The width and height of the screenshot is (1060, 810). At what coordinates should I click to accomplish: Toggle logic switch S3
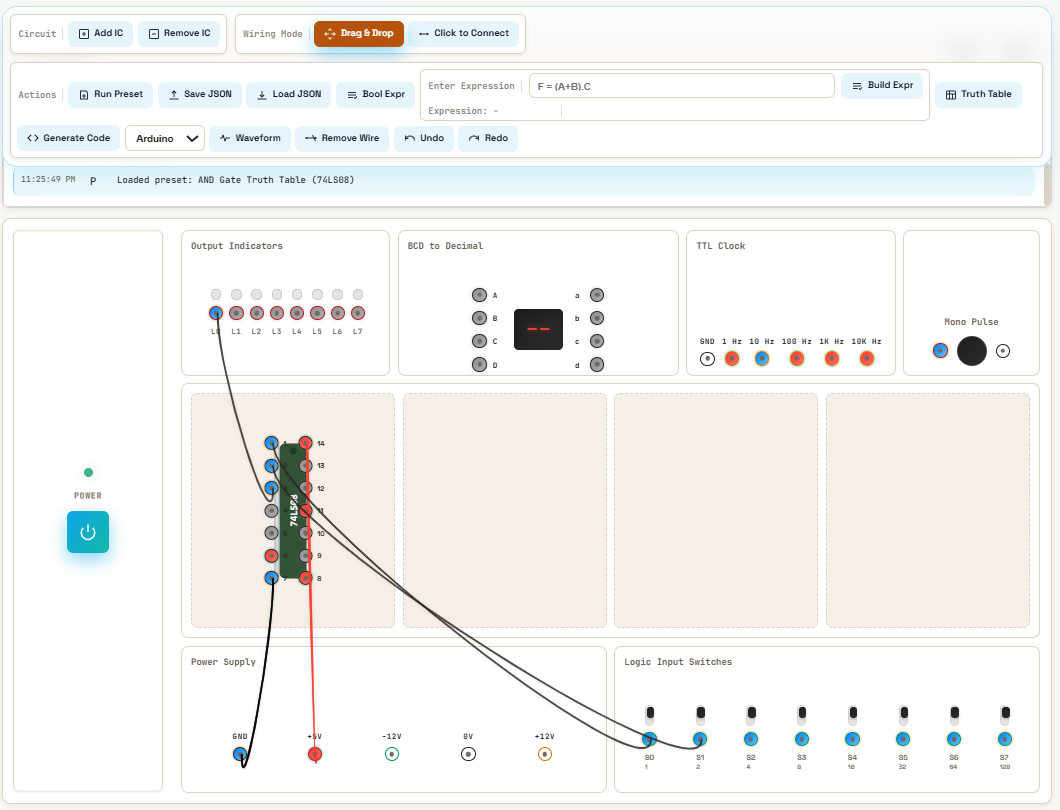click(x=802, y=714)
